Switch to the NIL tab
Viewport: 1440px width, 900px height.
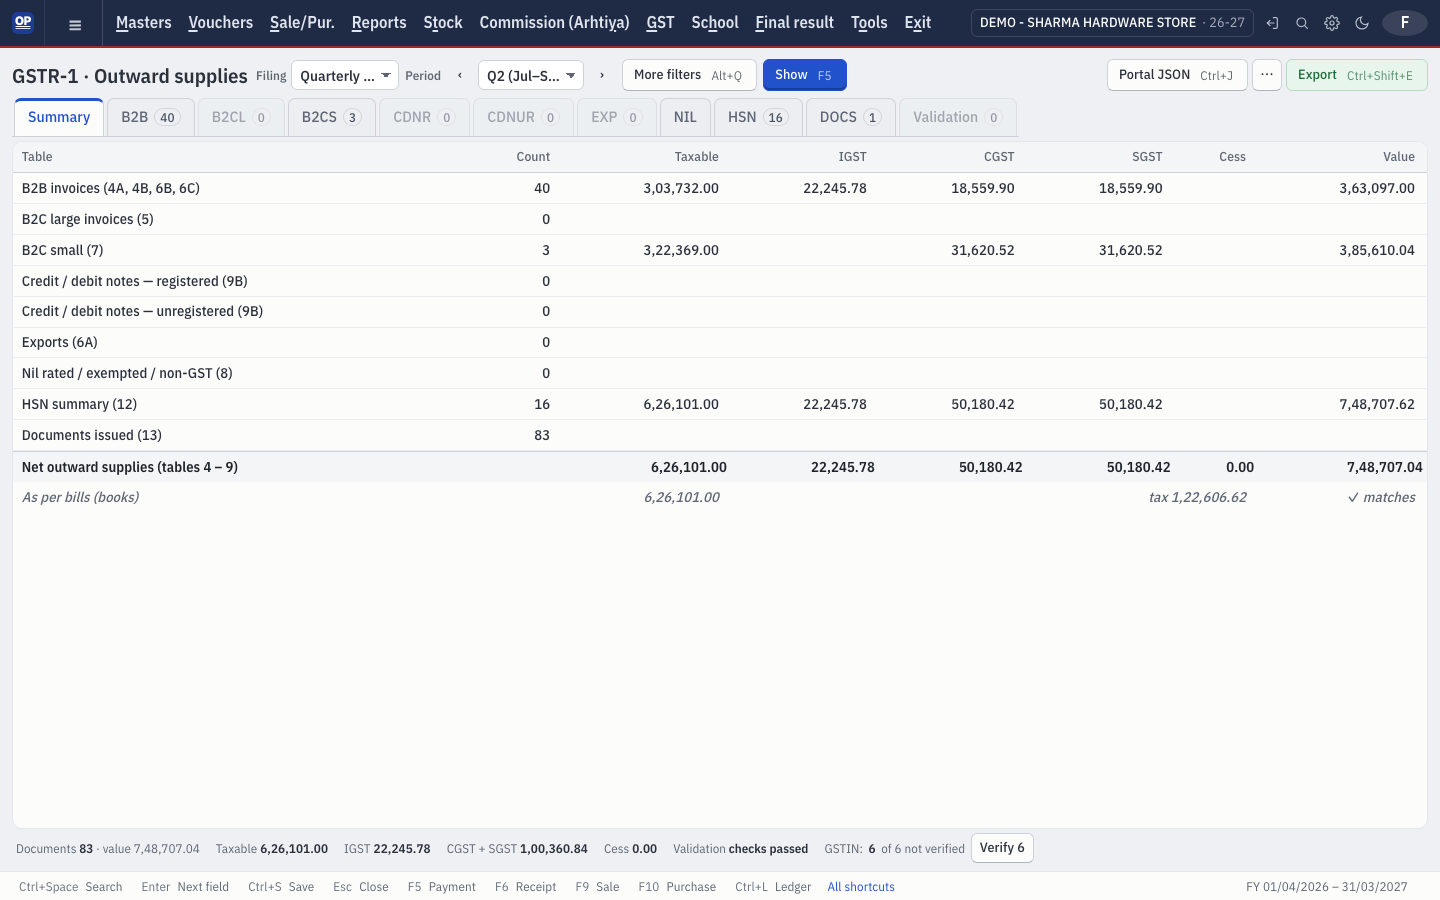685,117
